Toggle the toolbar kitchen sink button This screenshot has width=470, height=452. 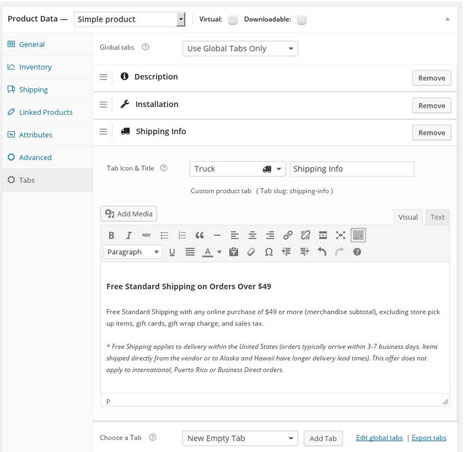click(x=358, y=235)
